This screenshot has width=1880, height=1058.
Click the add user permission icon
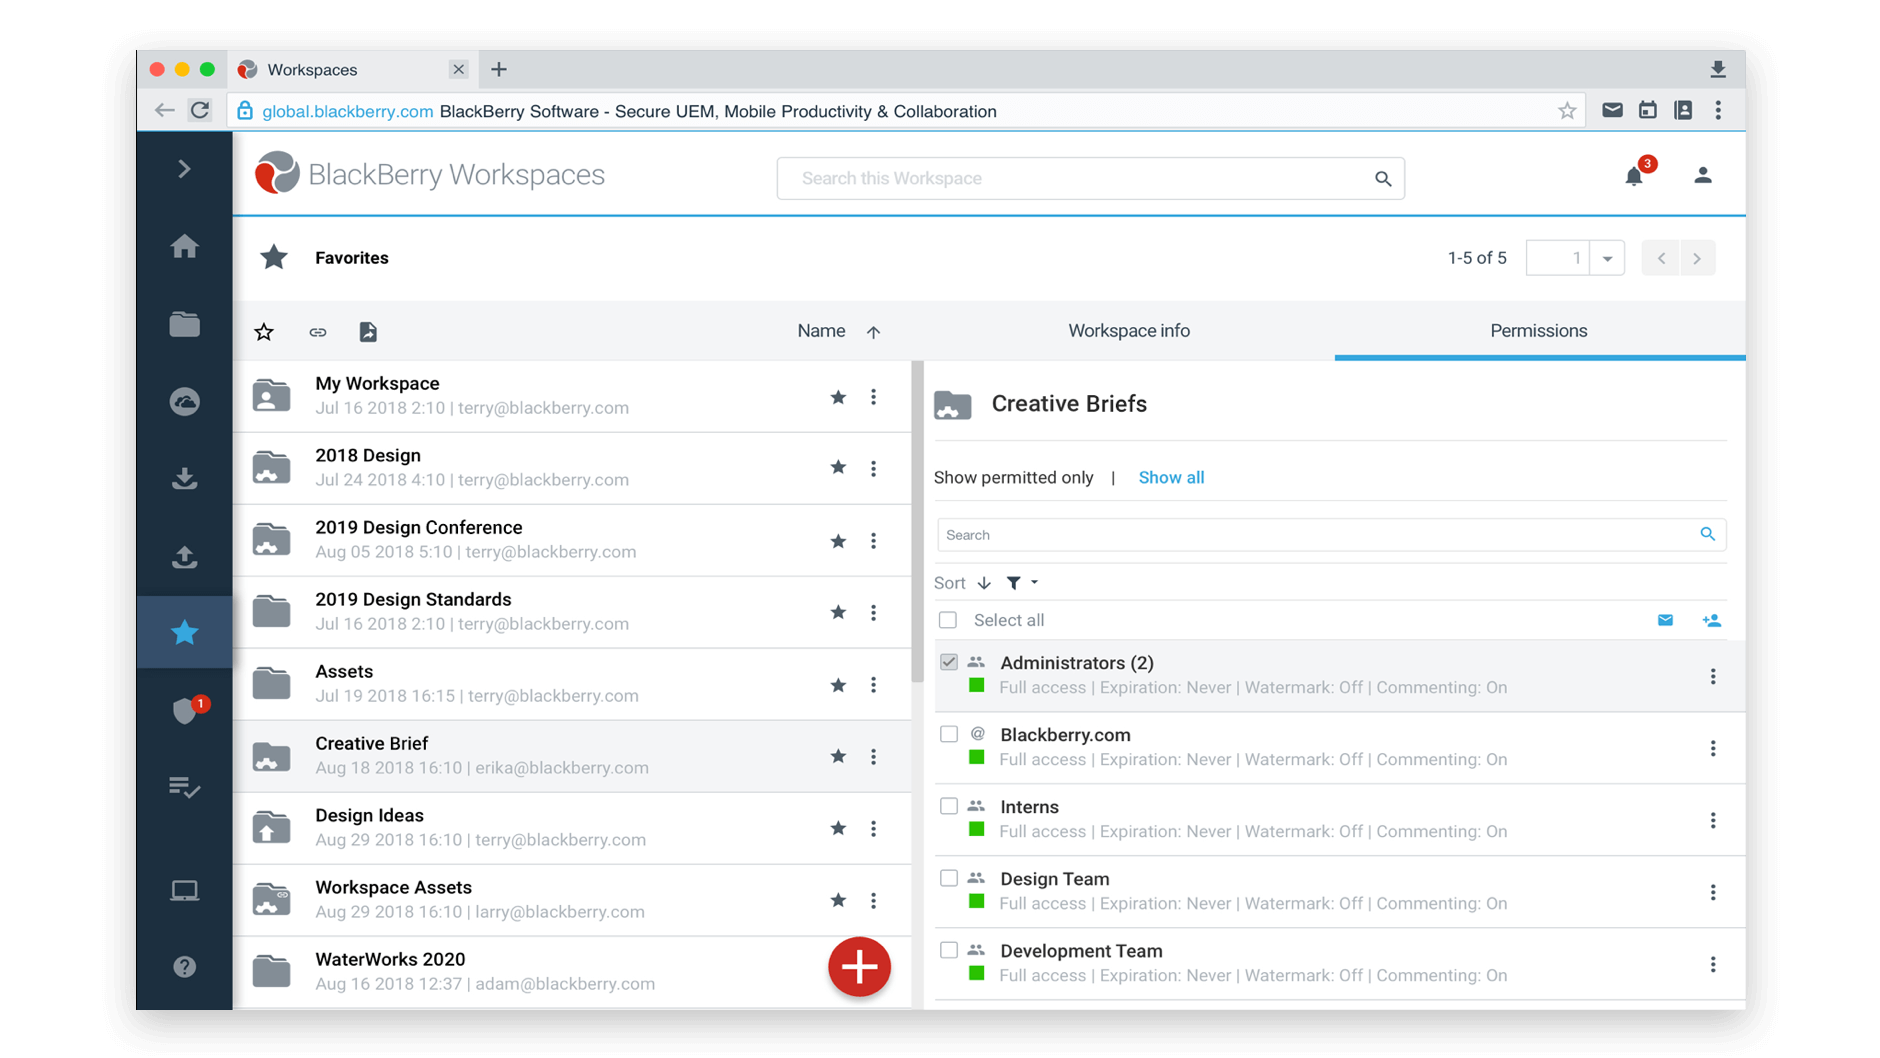pyautogui.click(x=1711, y=620)
